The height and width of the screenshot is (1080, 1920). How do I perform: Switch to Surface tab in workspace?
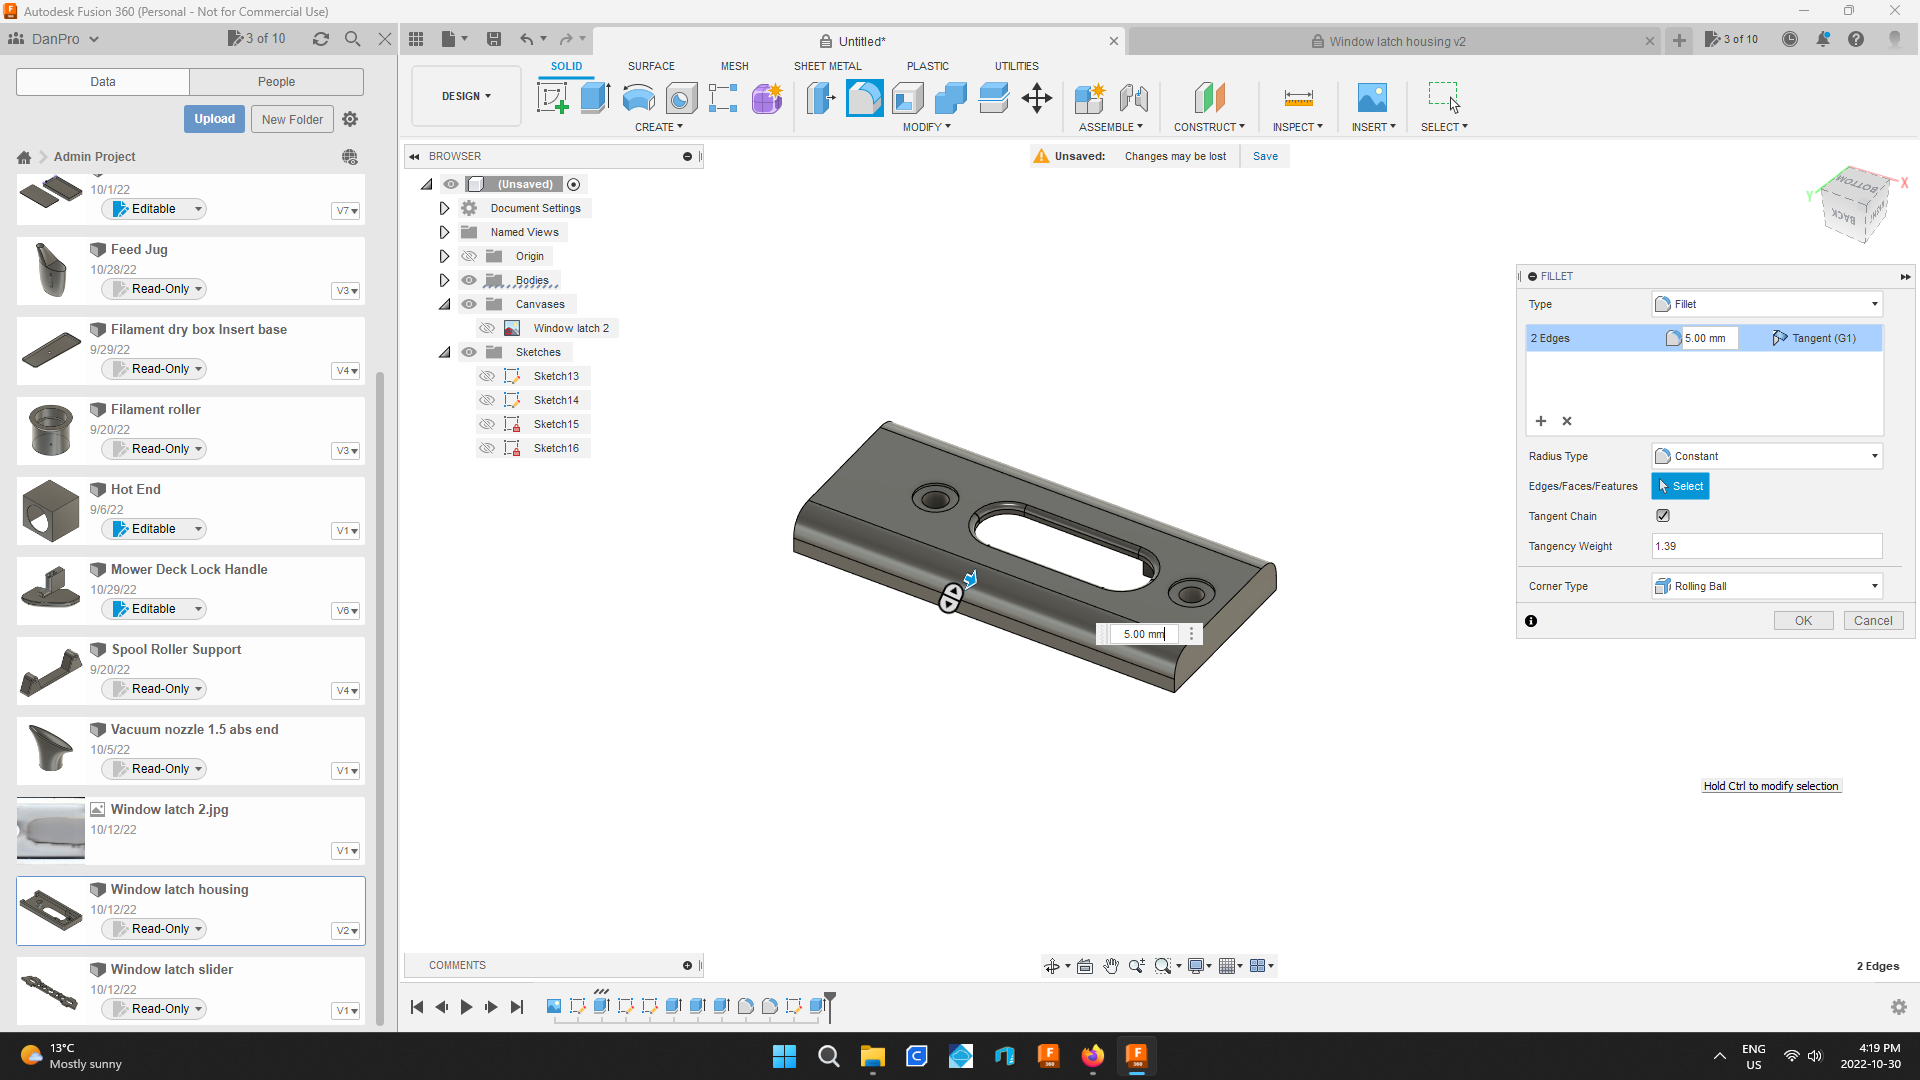pos(651,65)
